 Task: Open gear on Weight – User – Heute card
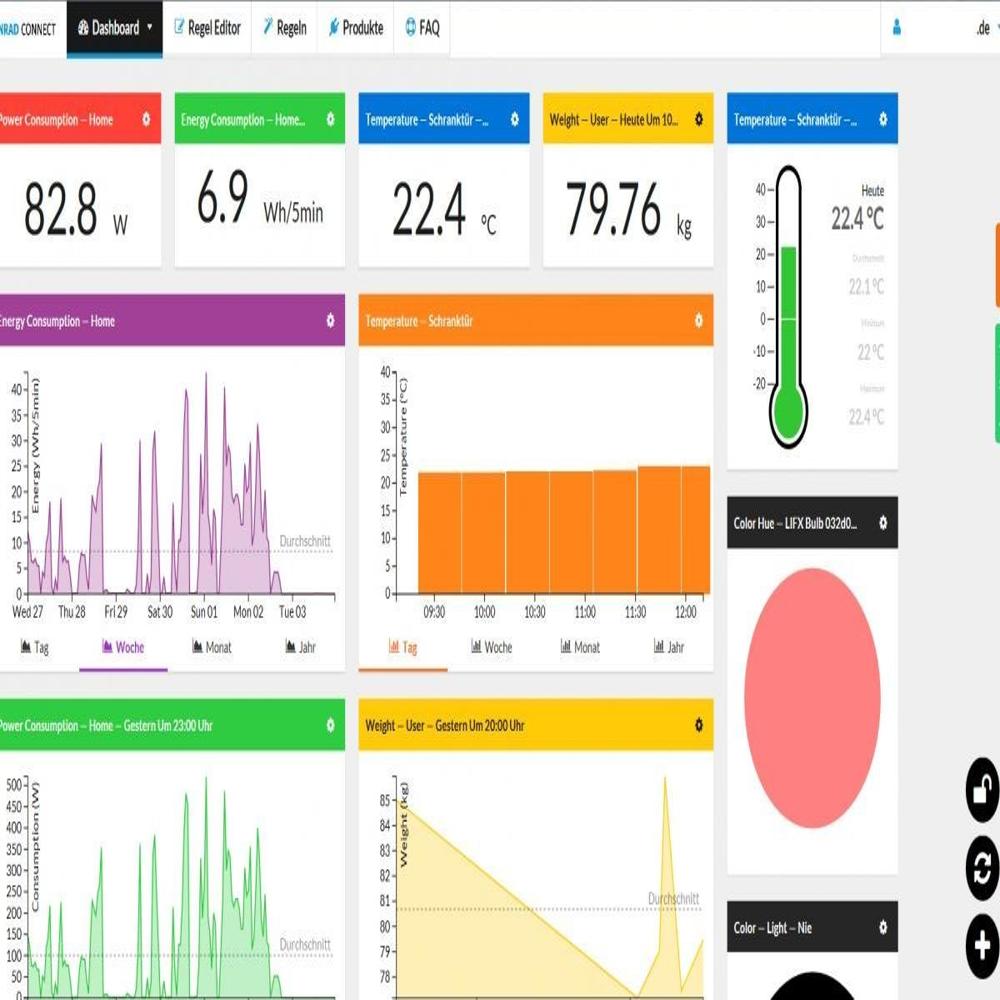tap(699, 119)
